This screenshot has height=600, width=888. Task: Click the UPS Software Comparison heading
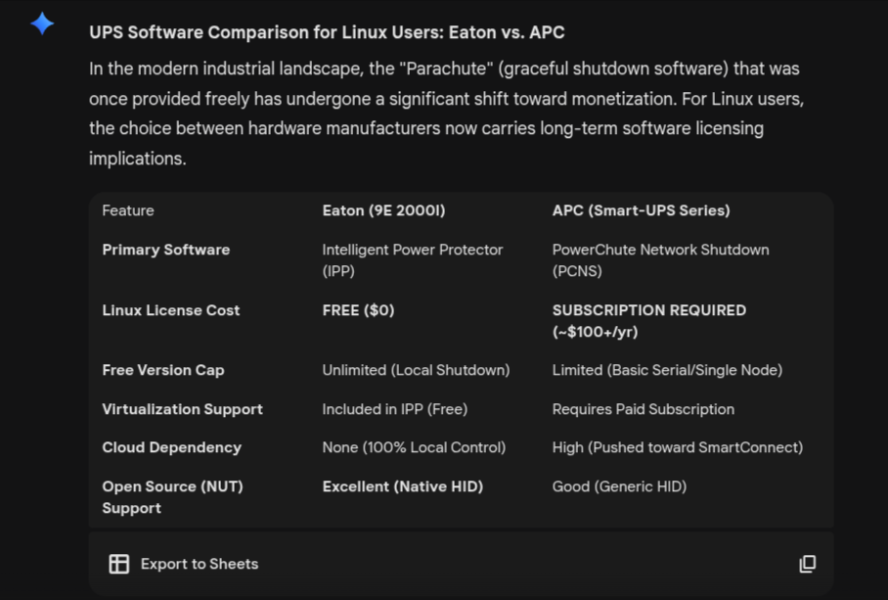(326, 32)
